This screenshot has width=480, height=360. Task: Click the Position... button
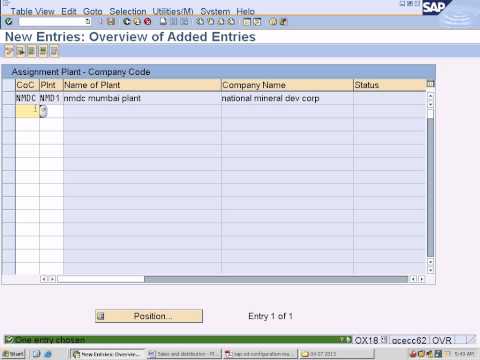click(149, 316)
